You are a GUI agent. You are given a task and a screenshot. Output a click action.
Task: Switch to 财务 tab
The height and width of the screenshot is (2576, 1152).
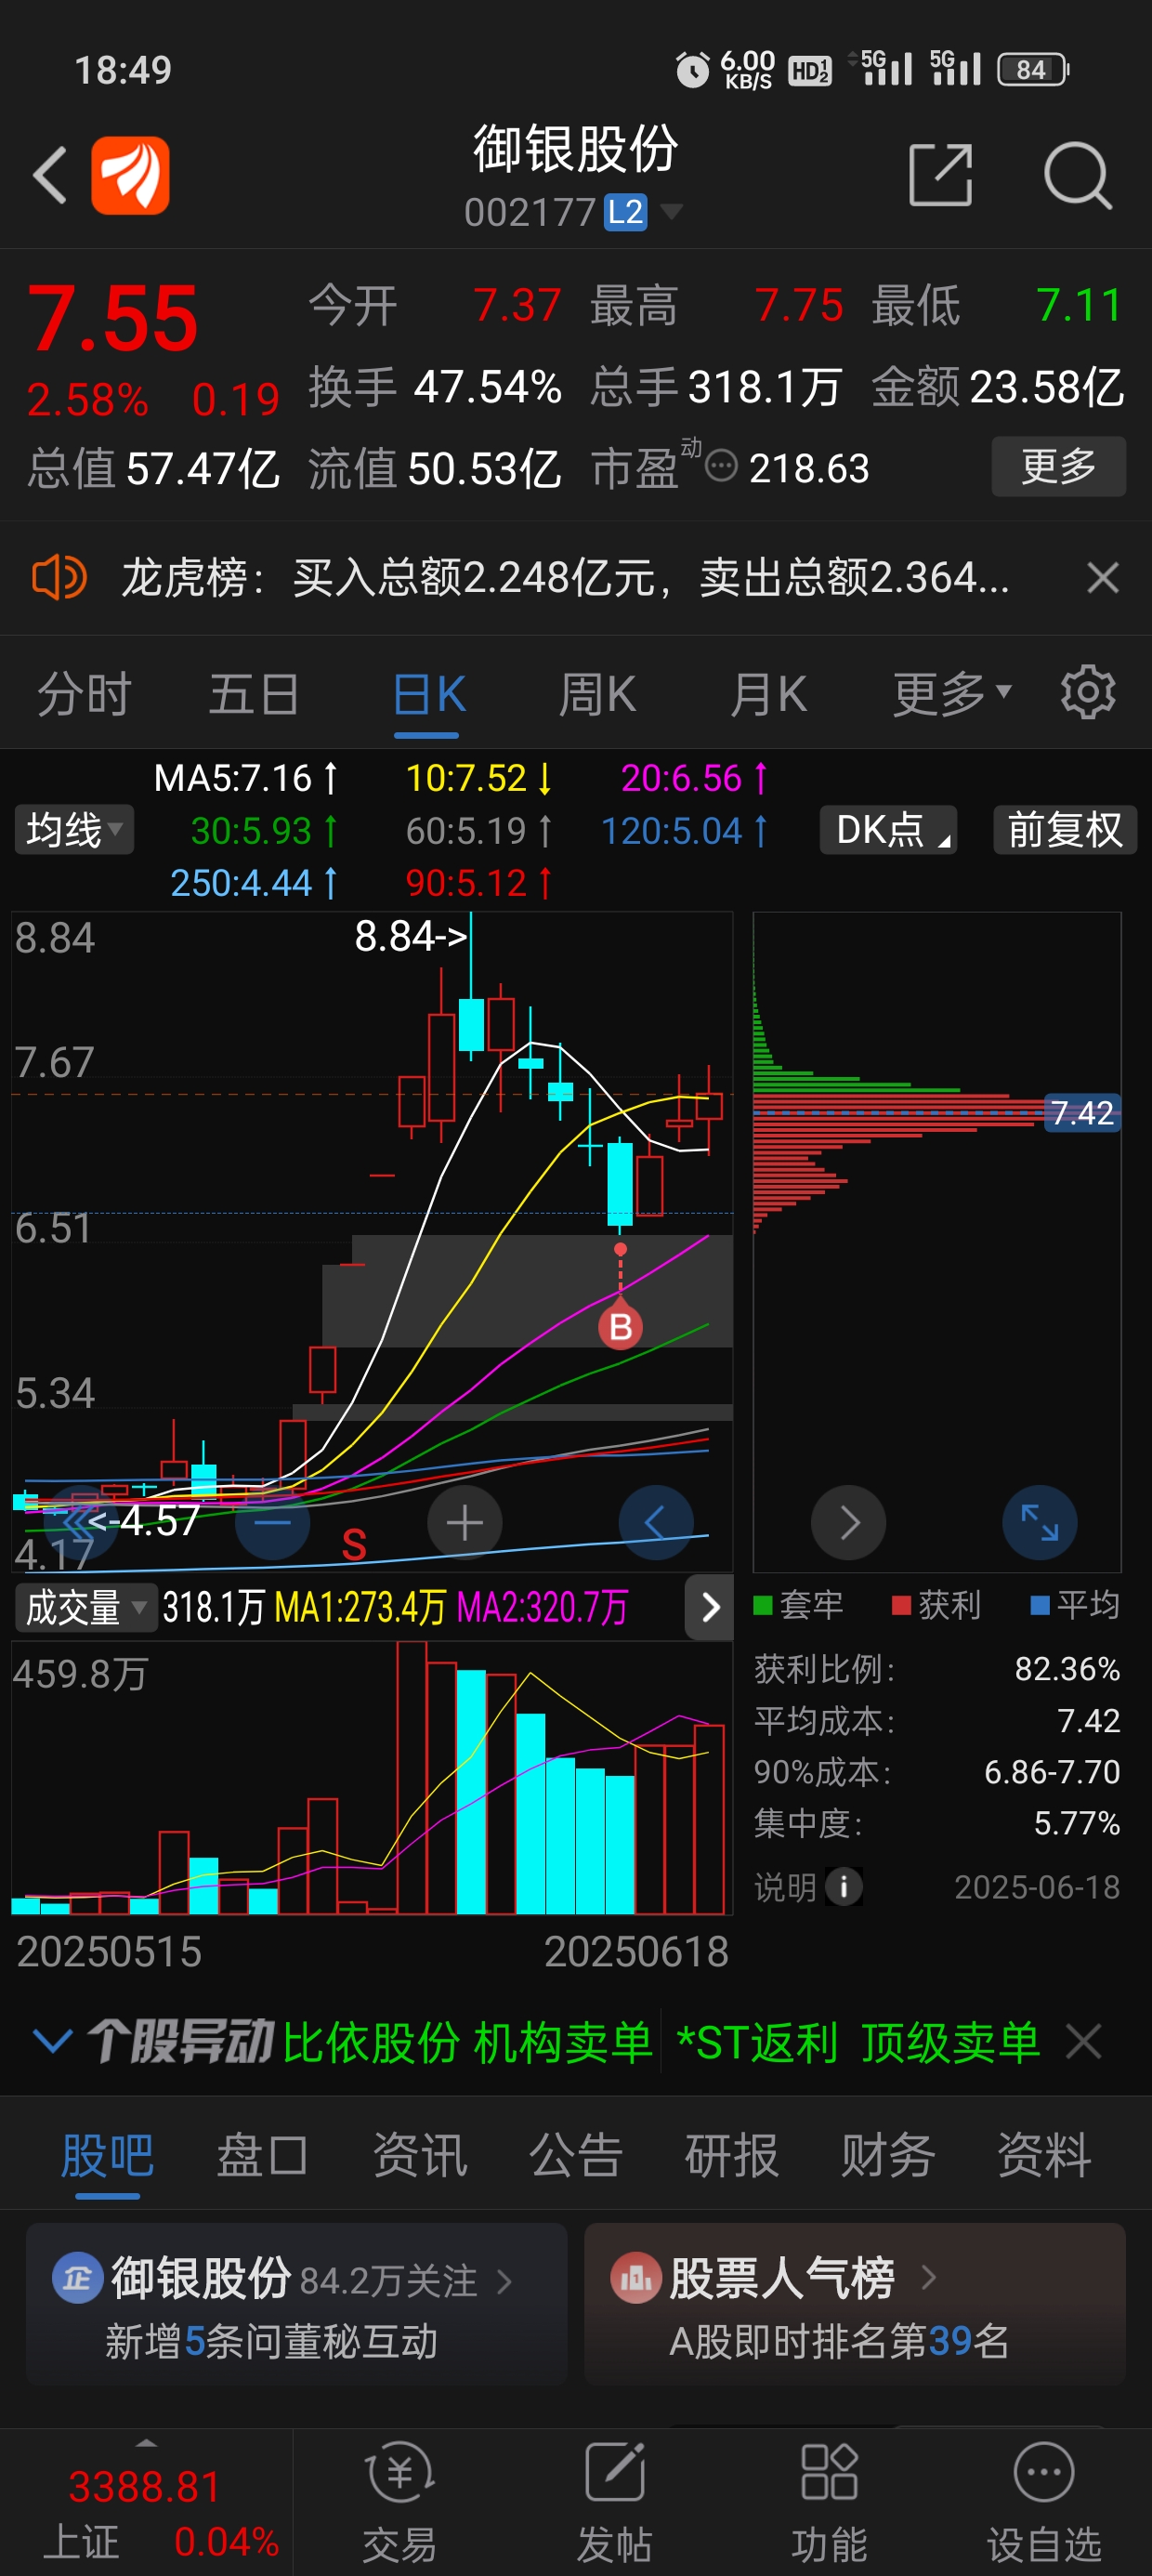tap(888, 2155)
